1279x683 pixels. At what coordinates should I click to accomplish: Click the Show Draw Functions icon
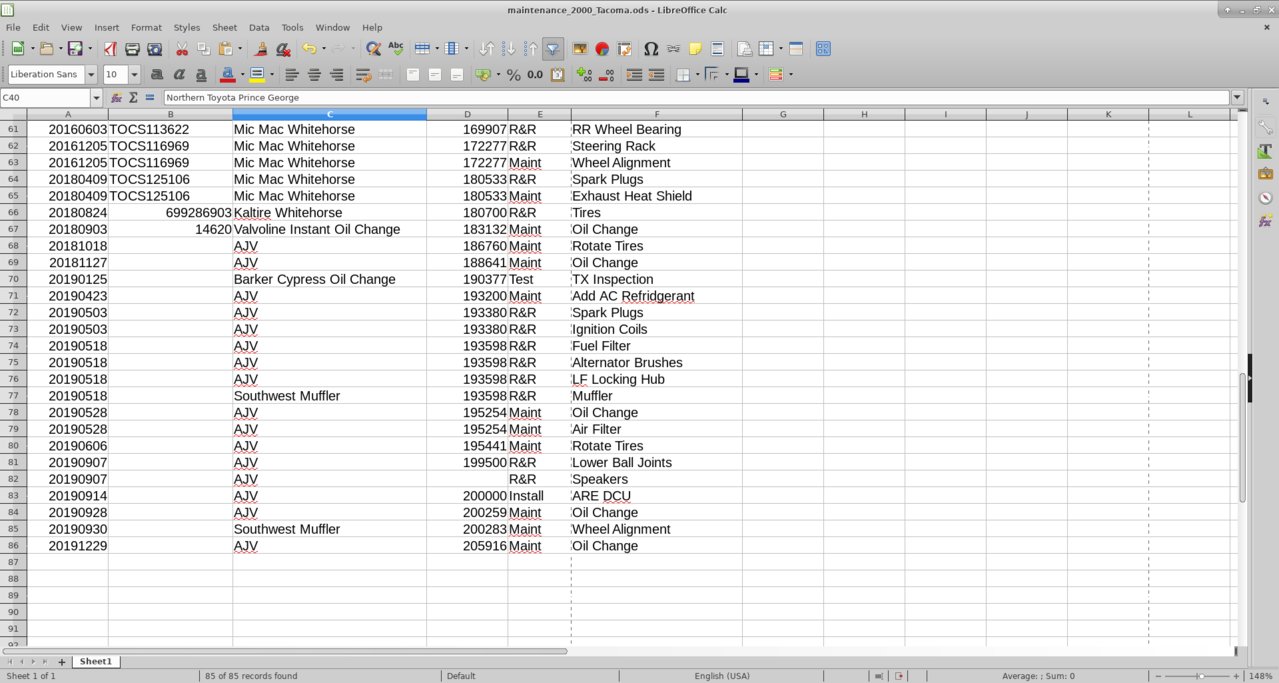823,48
